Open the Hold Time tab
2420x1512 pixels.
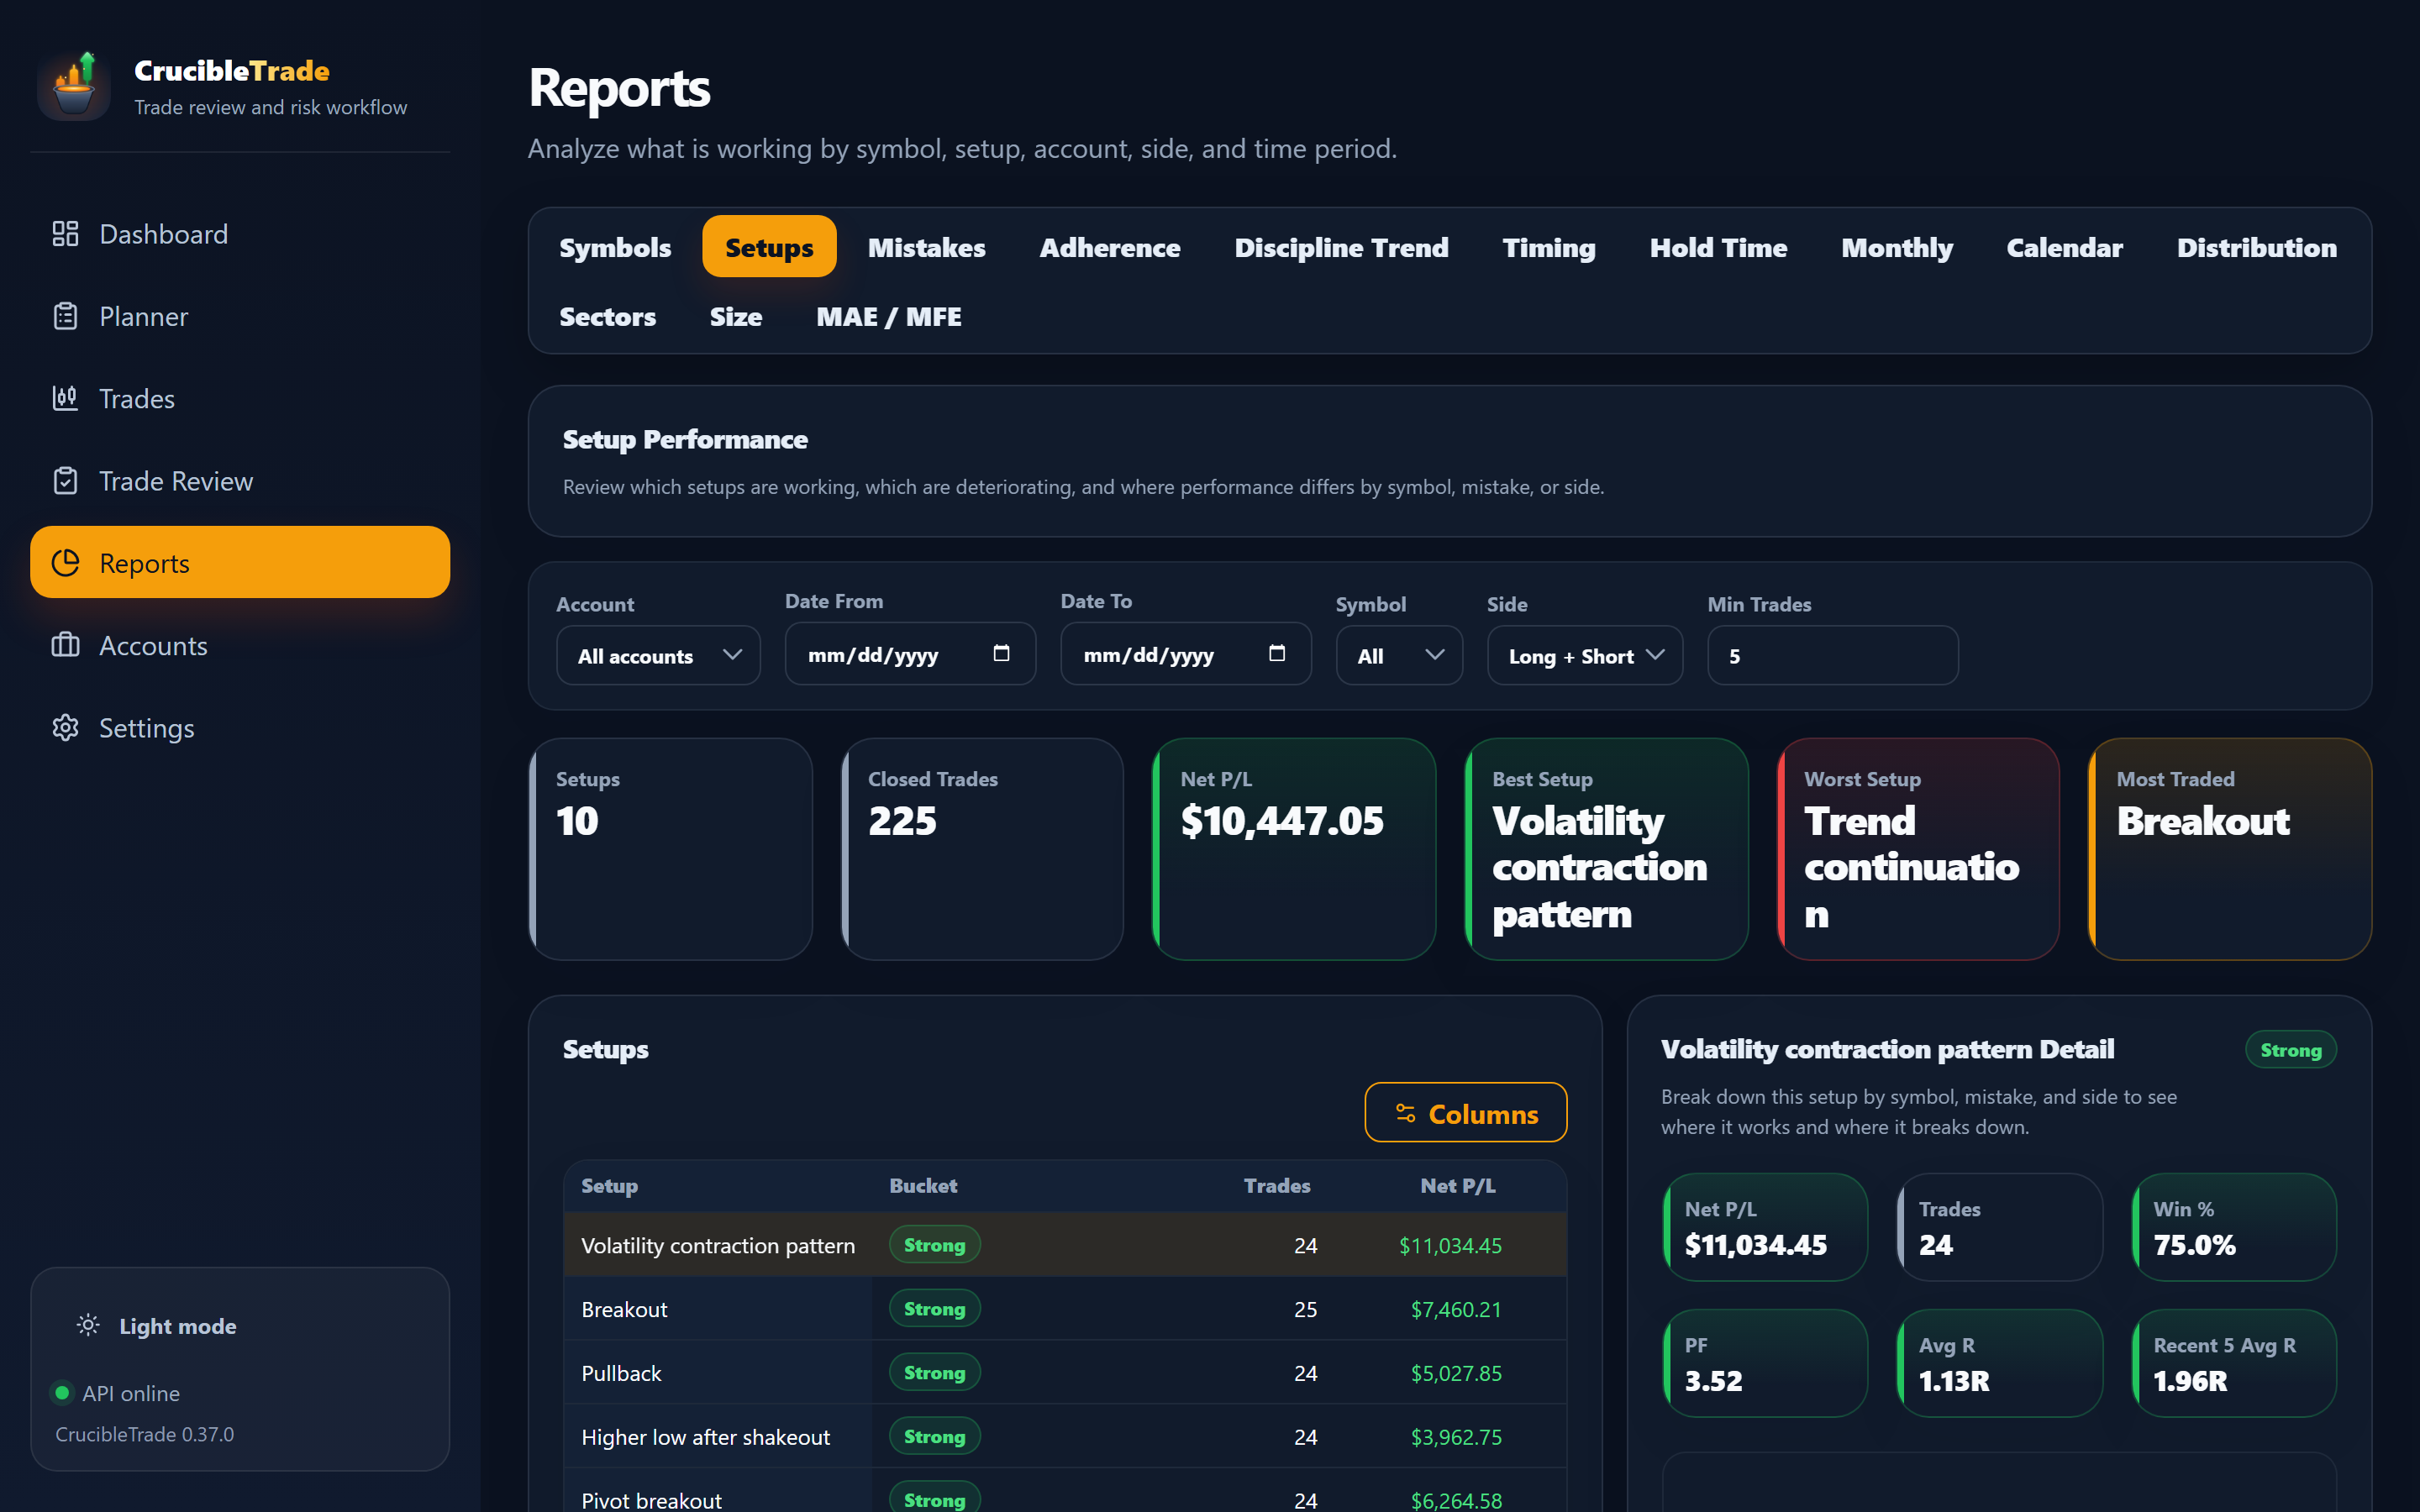point(1718,247)
